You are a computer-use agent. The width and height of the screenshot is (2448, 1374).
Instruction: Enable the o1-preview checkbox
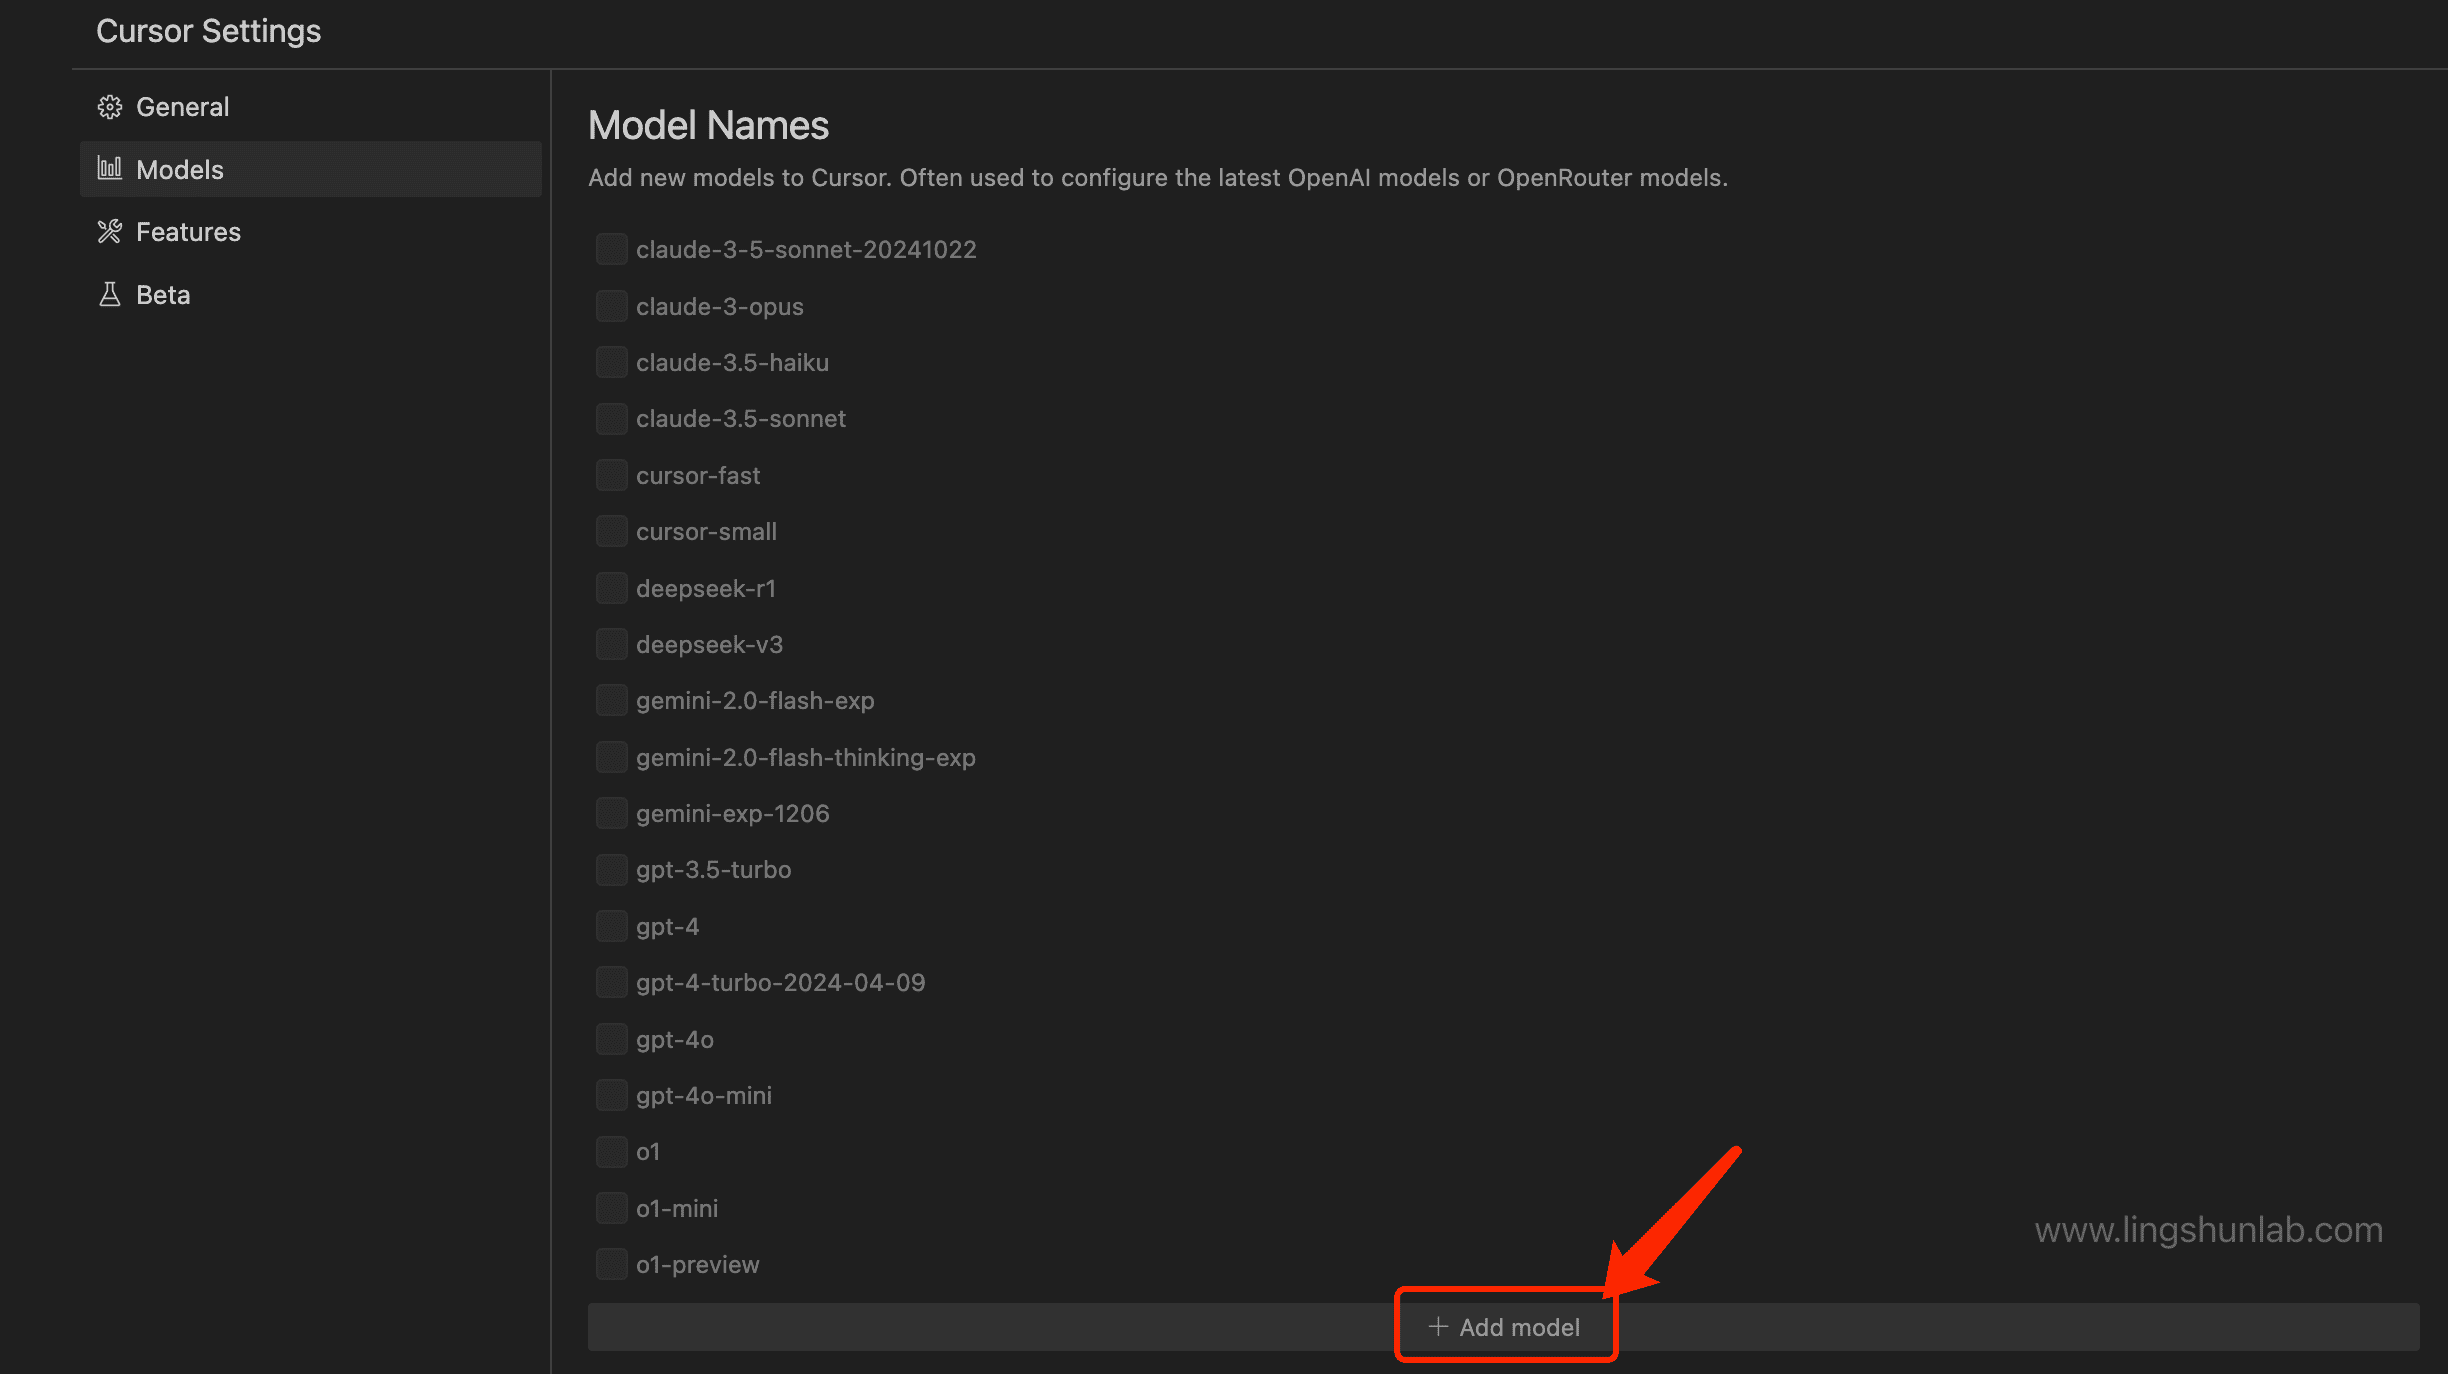[611, 1264]
